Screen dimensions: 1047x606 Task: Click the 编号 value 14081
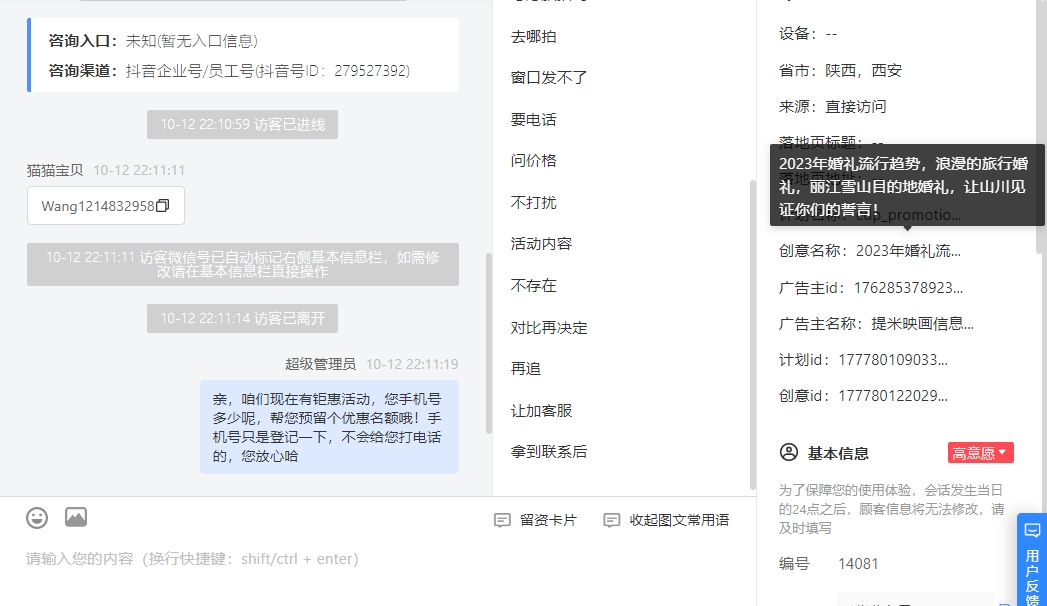click(x=858, y=564)
